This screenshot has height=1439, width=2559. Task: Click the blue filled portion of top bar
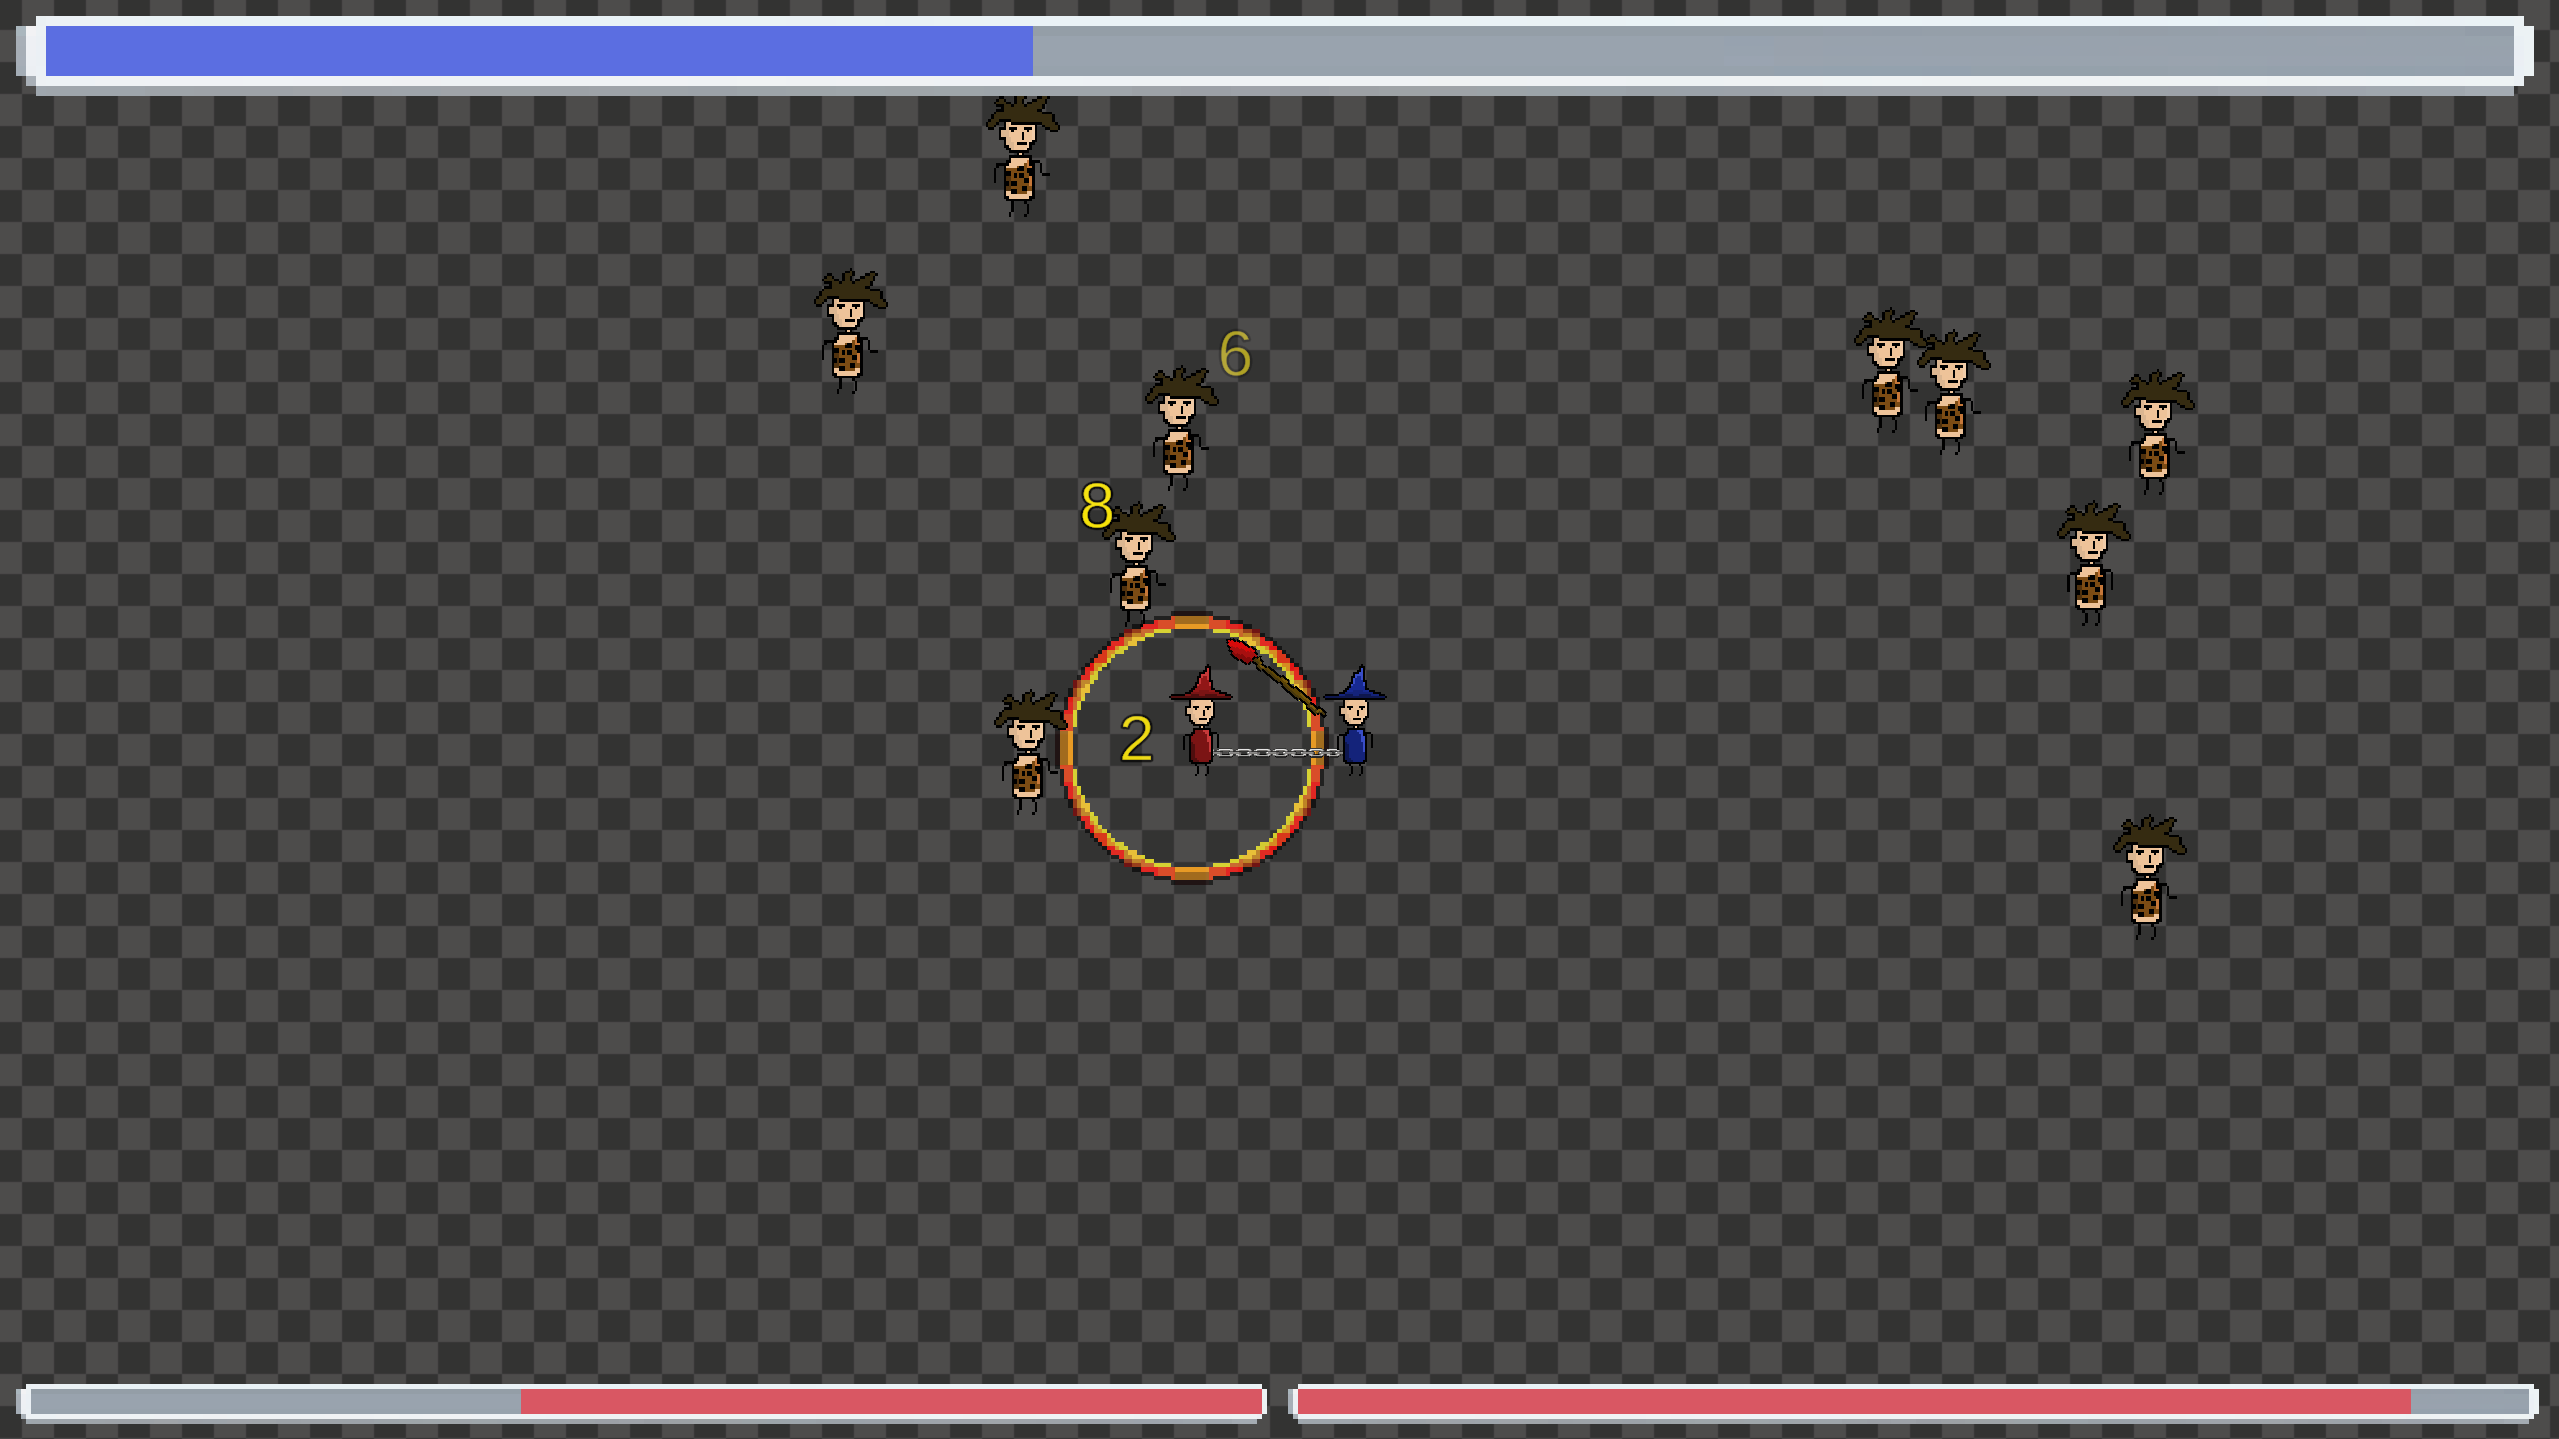point(540,51)
